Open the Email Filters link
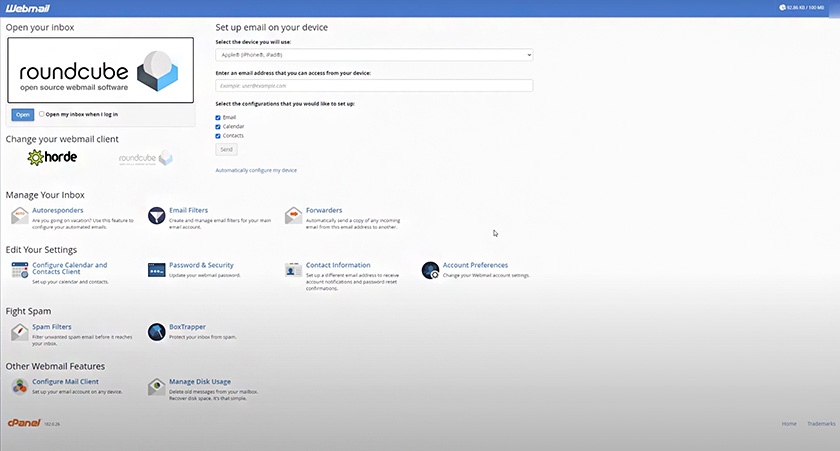The height and width of the screenshot is (451, 840). (x=189, y=211)
